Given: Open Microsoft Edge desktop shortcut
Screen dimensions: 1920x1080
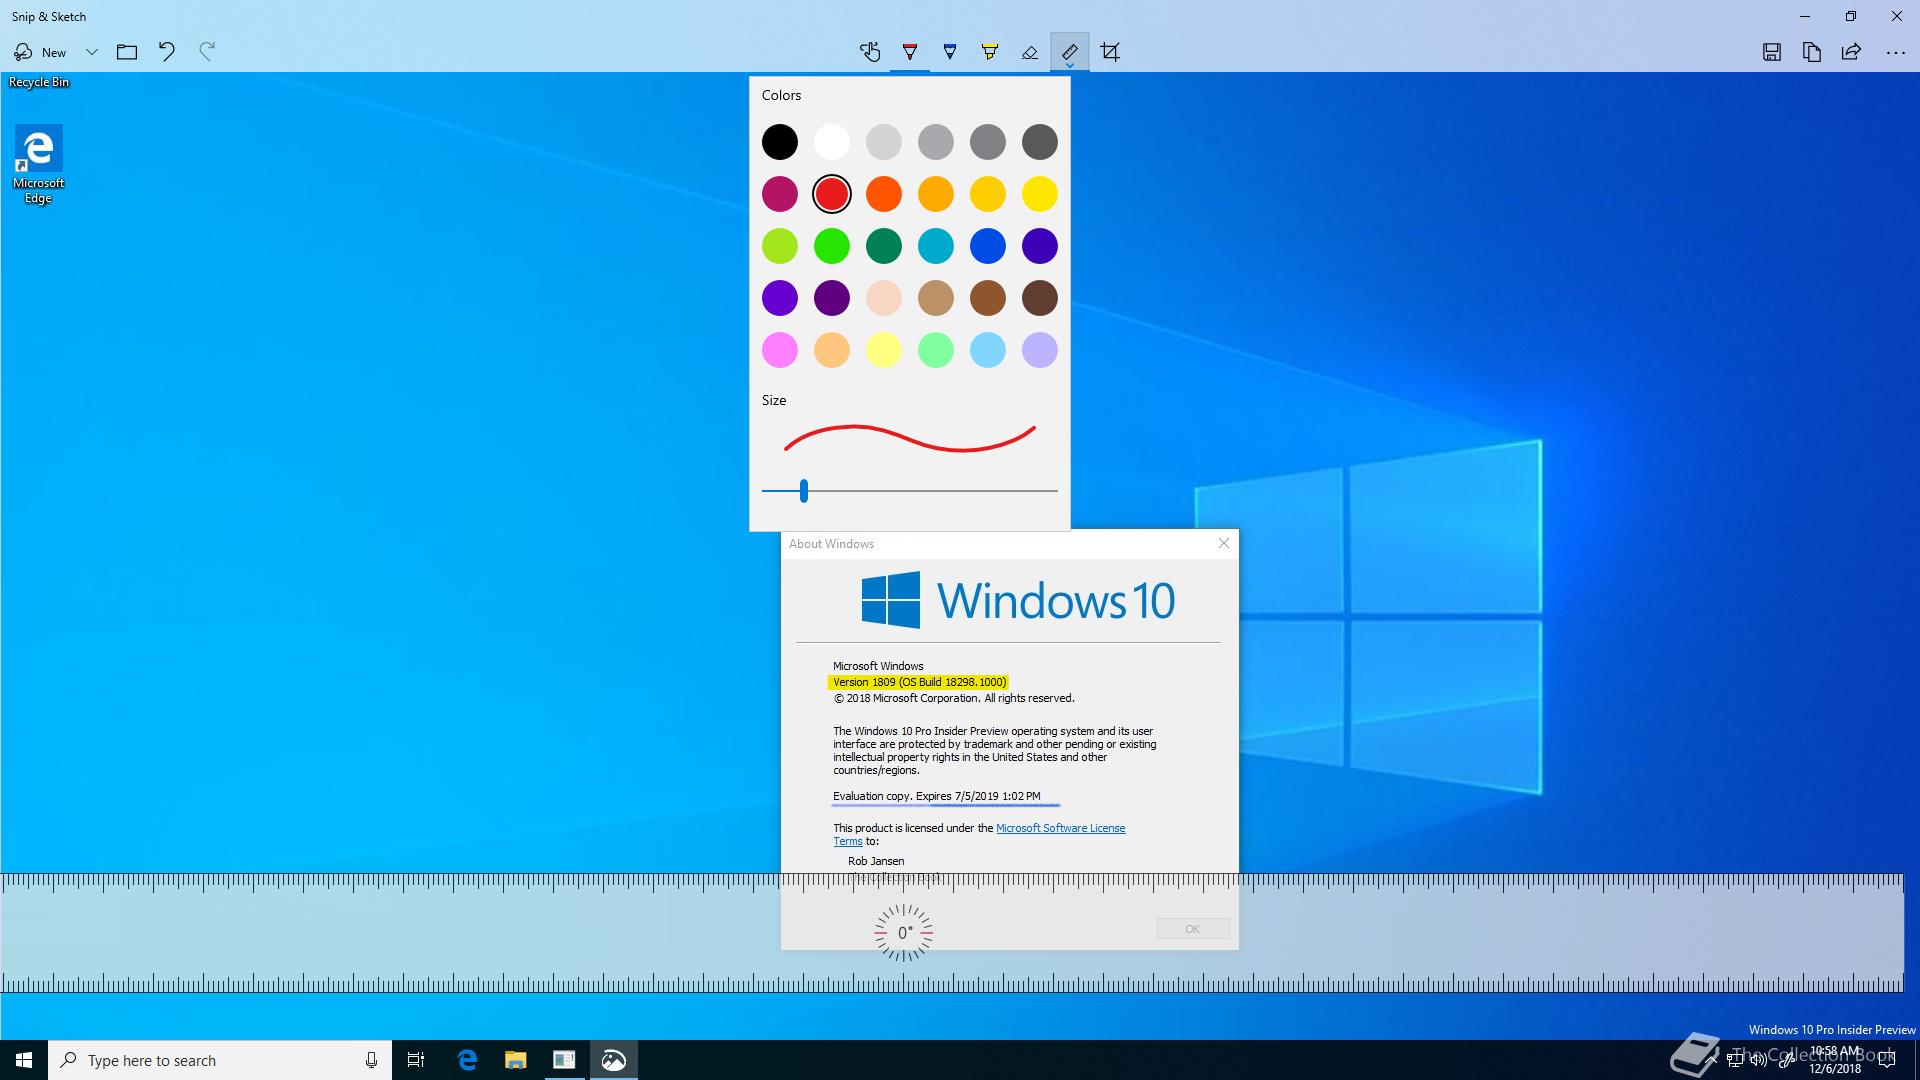Looking at the screenshot, I should pyautogui.click(x=39, y=165).
